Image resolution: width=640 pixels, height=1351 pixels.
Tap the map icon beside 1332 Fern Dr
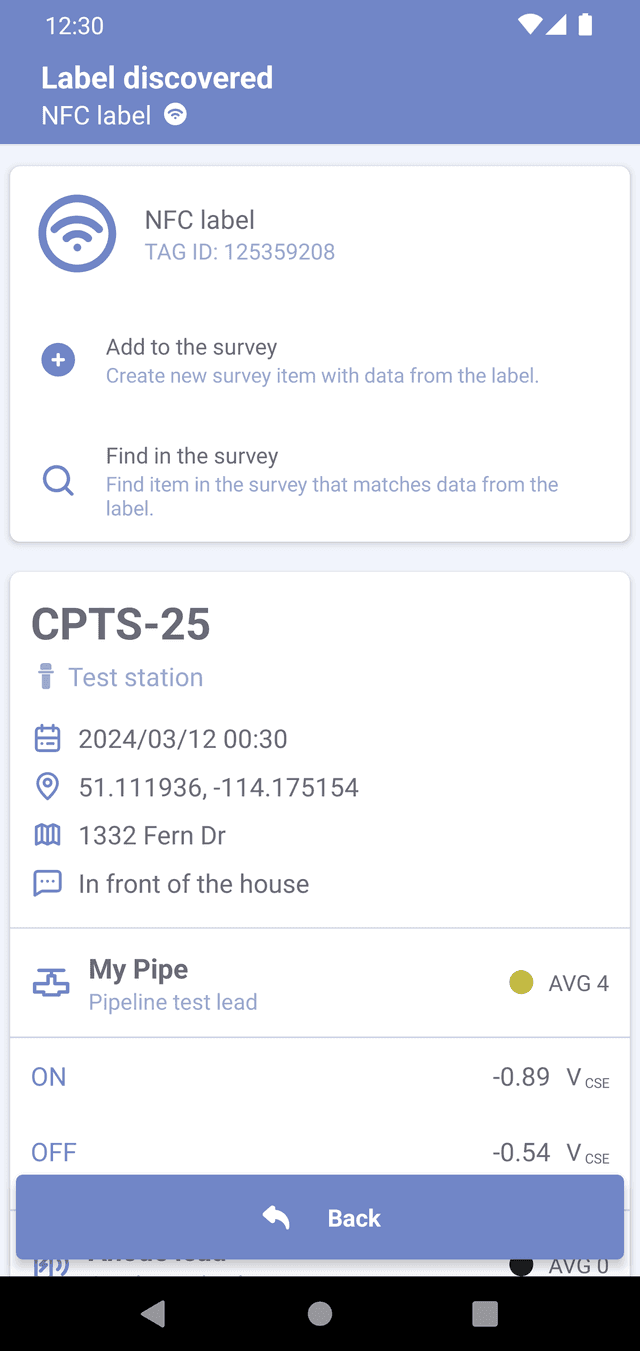tap(47, 835)
